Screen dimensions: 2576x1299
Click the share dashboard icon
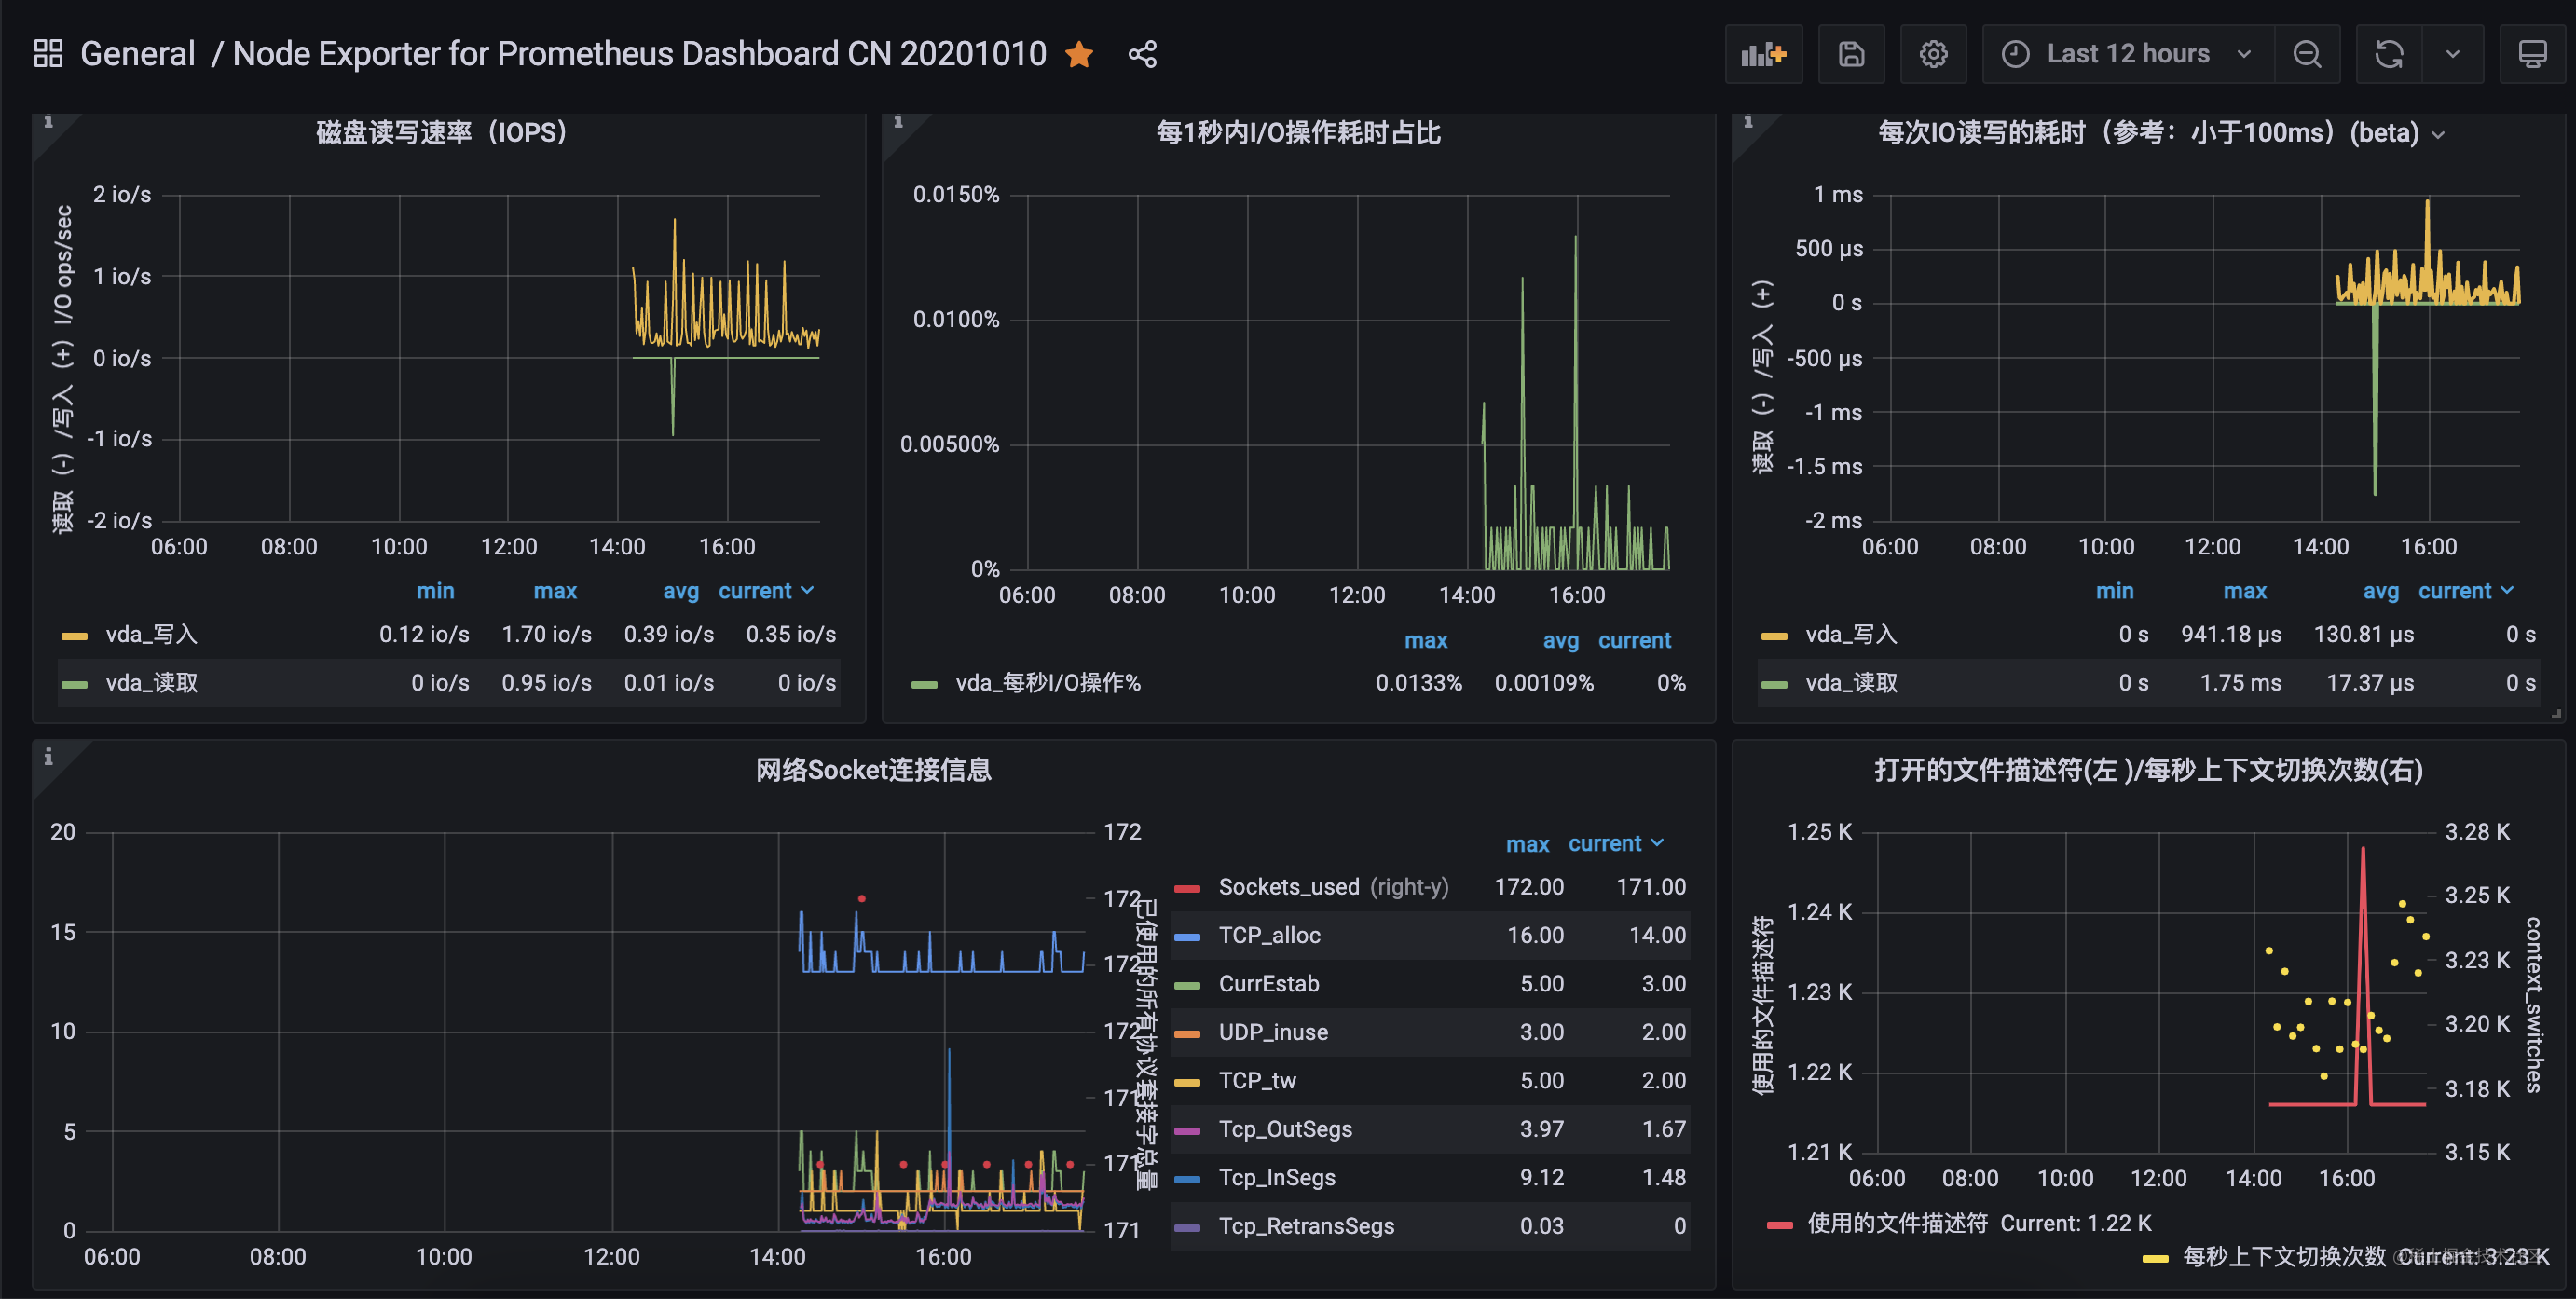point(1142,54)
